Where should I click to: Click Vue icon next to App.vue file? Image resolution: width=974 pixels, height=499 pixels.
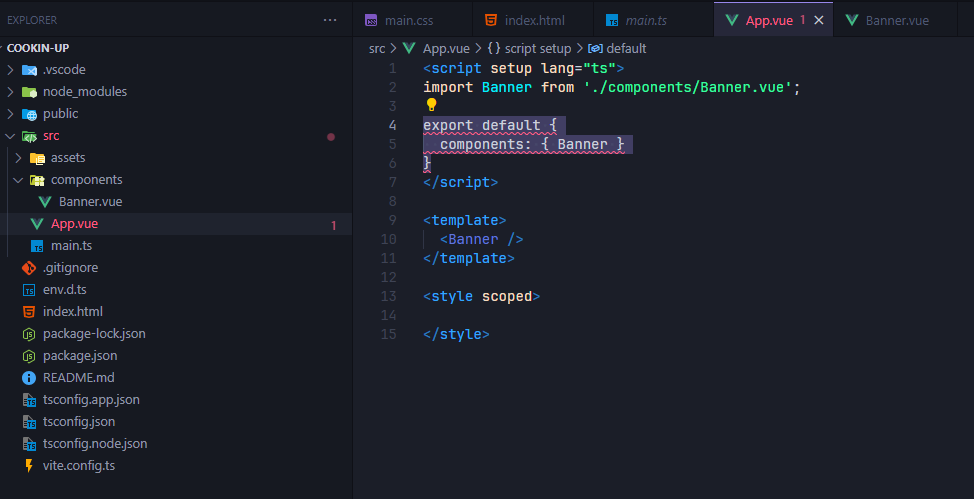coord(37,224)
